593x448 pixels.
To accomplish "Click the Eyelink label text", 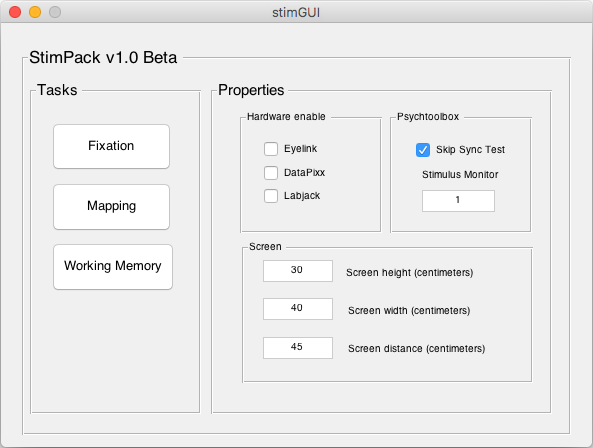I will [x=301, y=149].
